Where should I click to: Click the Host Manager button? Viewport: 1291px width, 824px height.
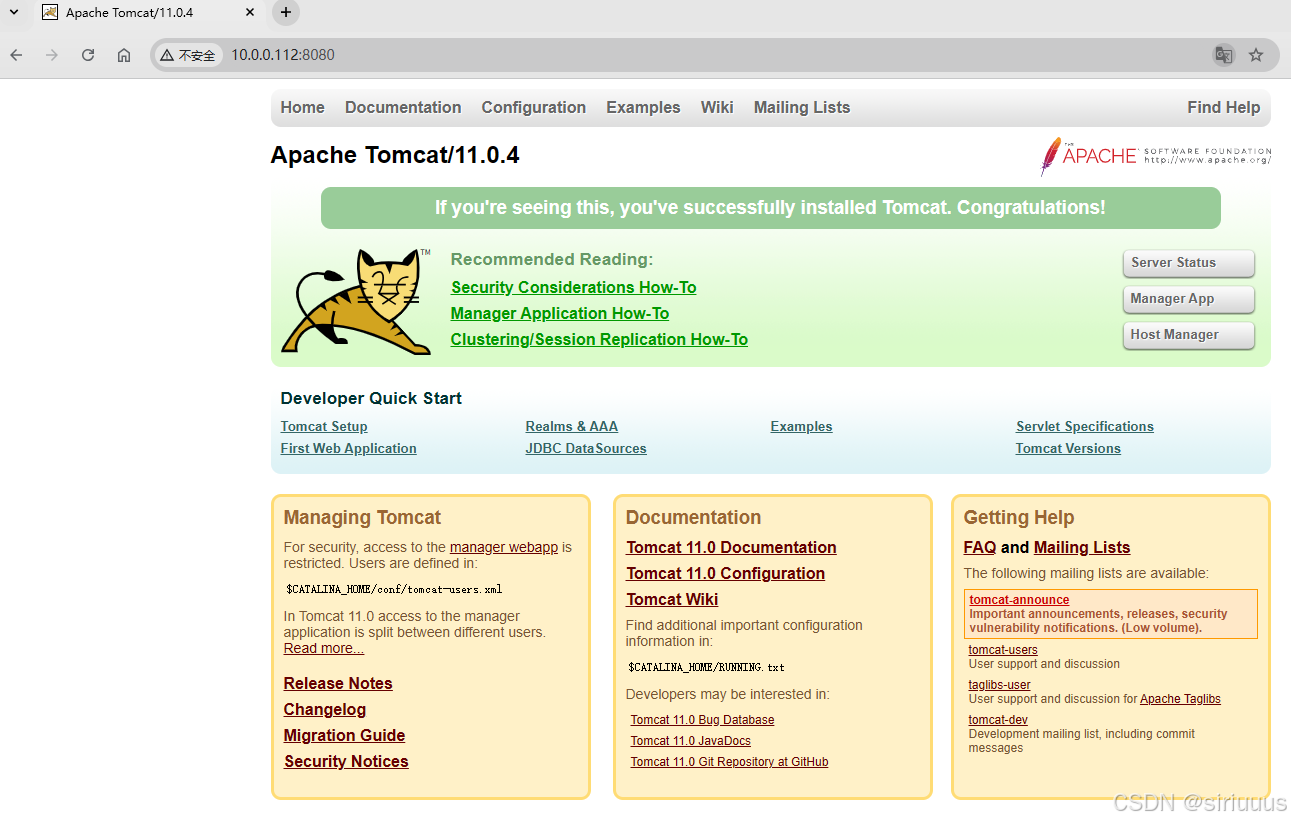(1188, 335)
